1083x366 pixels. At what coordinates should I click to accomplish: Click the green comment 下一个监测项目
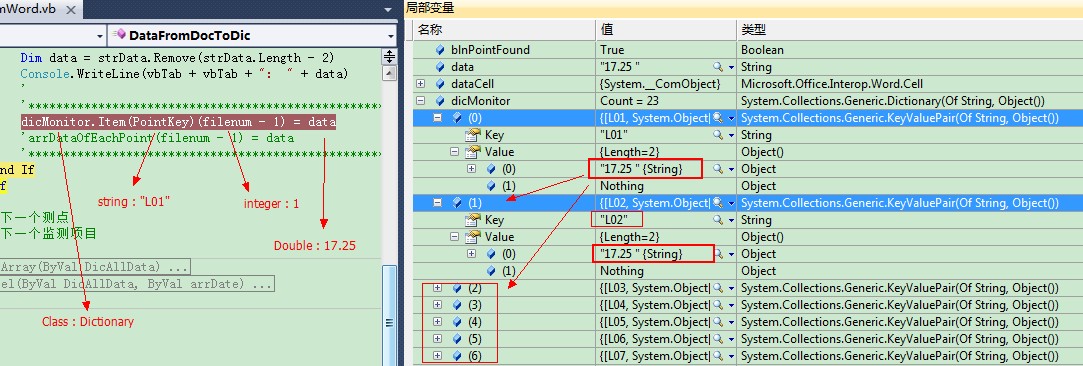click(x=48, y=234)
